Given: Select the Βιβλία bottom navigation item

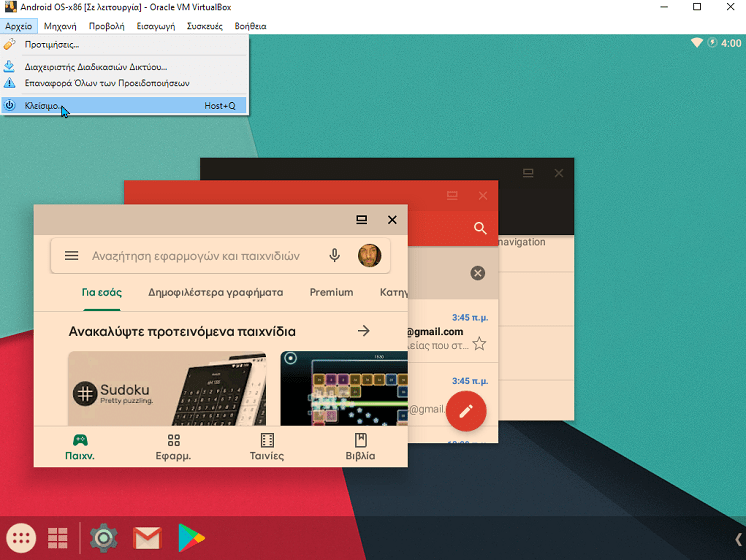Looking at the screenshot, I should point(360,447).
